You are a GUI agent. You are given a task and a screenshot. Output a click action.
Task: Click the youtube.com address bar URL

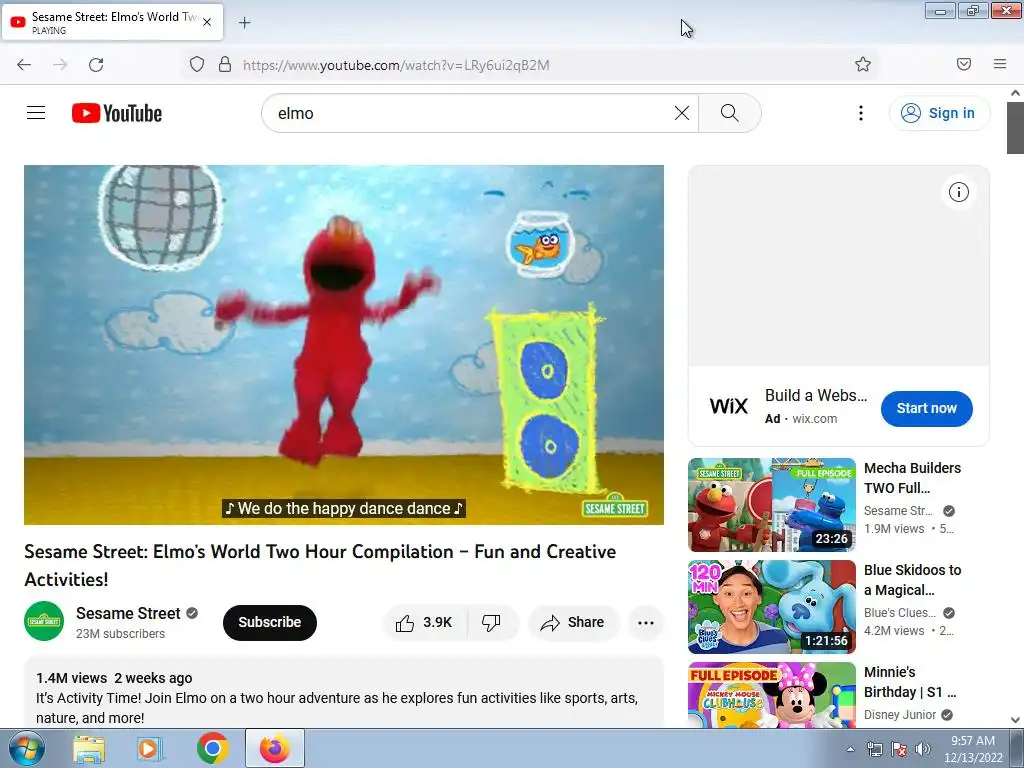pos(396,65)
